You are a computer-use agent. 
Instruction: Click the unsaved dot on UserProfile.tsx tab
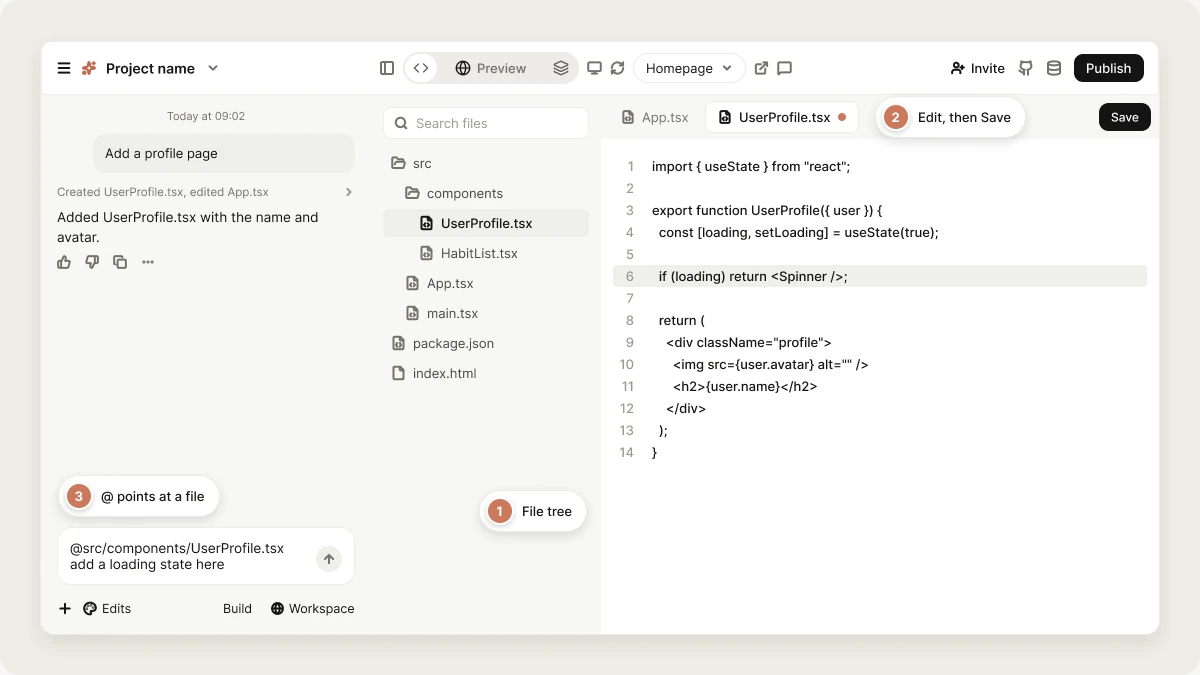pos(842,117)
